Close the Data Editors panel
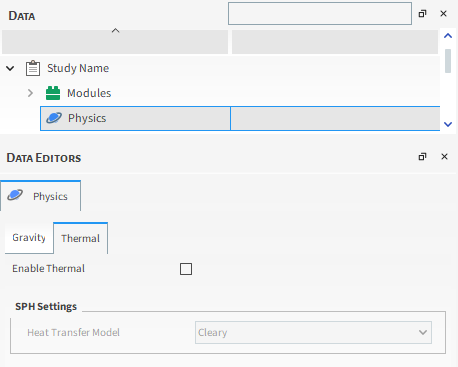This screenshot has height=367, width=458. [x=444, y=157]
